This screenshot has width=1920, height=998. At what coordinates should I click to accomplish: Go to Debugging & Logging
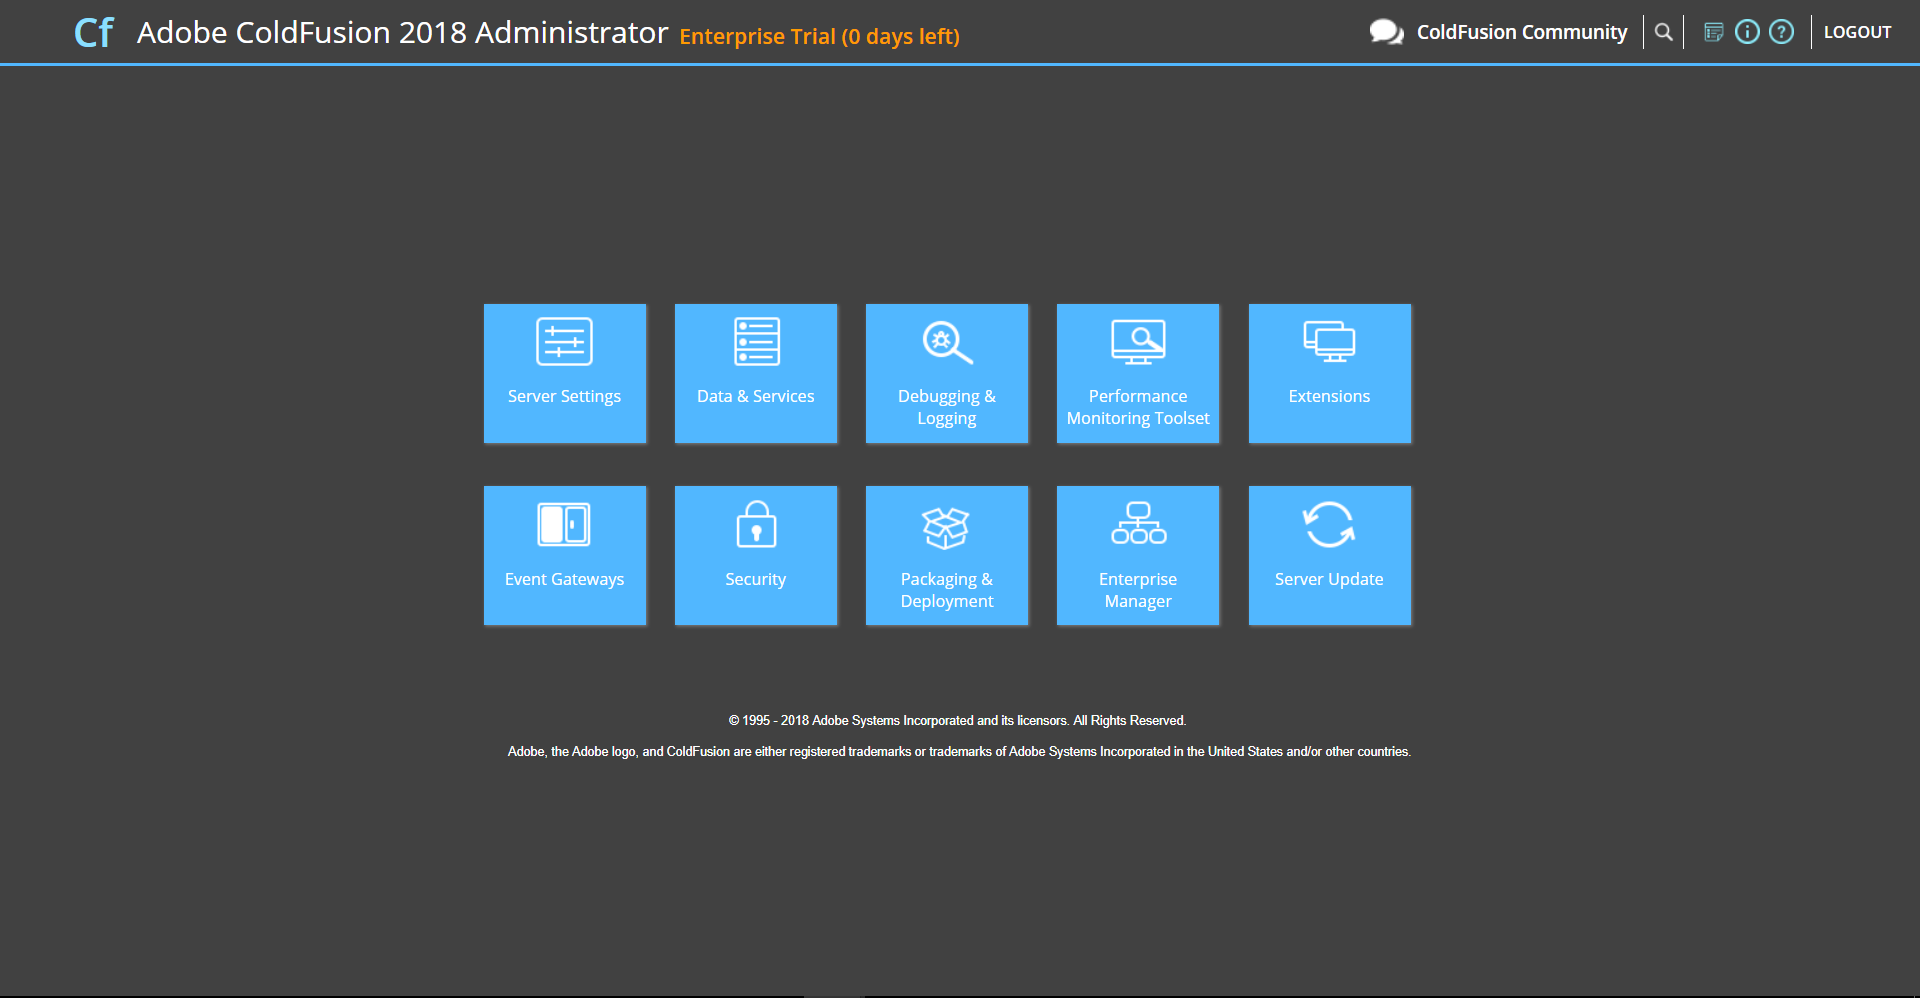(x=946, y=373)
